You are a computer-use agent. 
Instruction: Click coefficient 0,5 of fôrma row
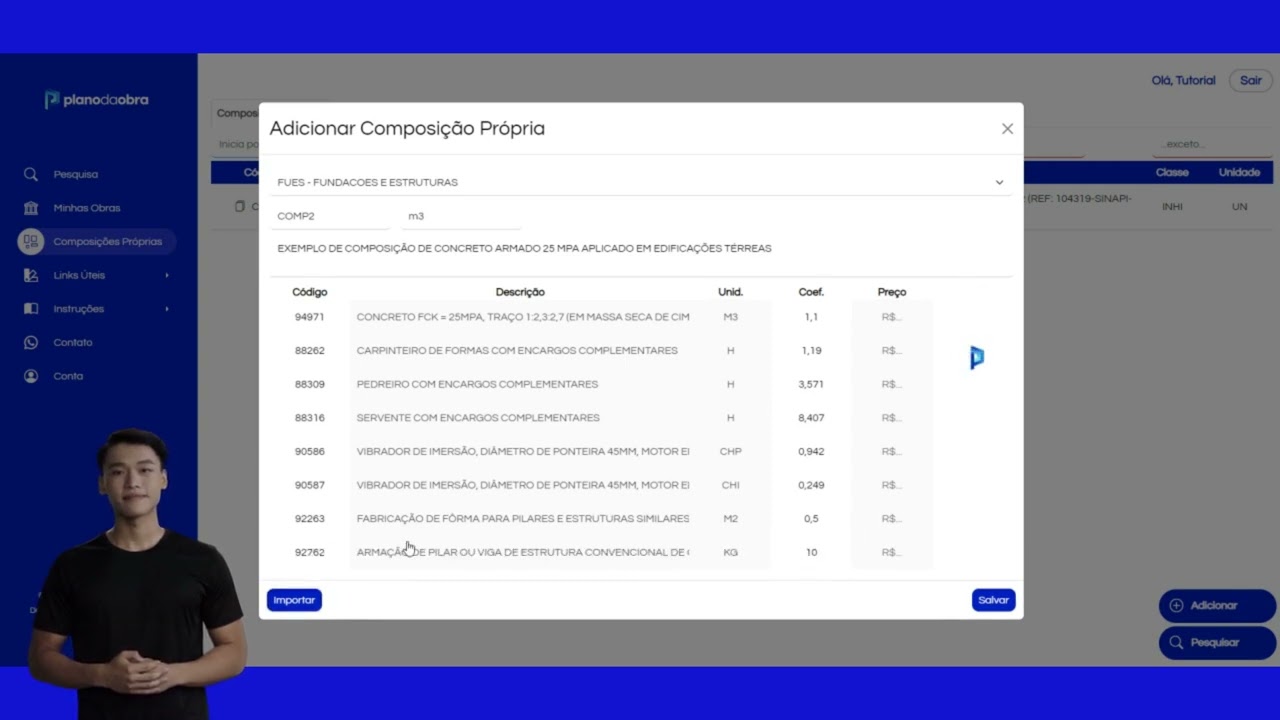[811, 519]
